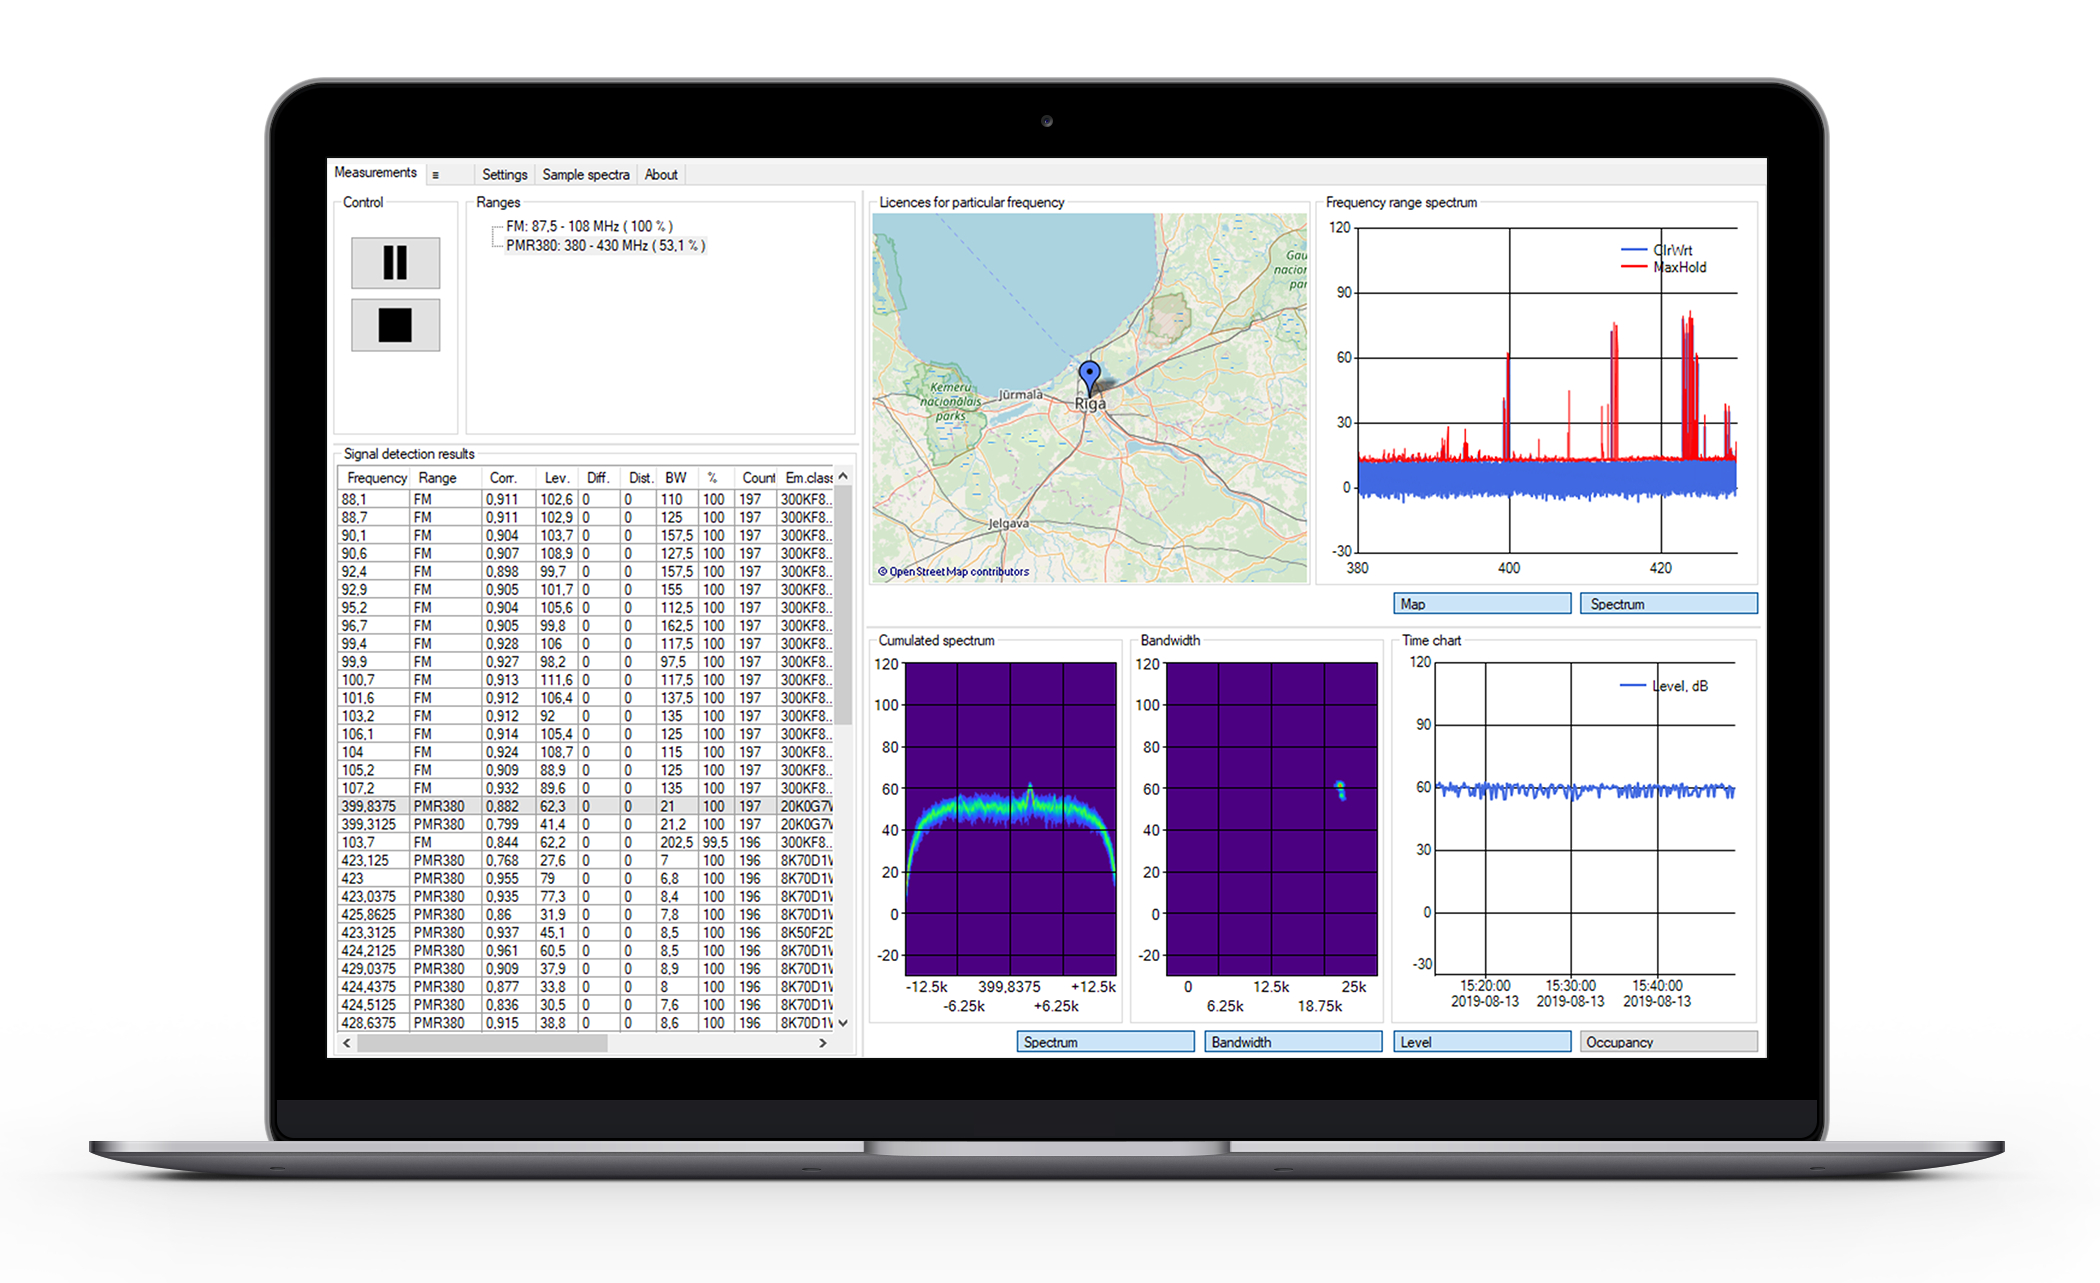Click the Occupancy button
Image resolution: width=2100 pixels, height=1283 pixels.
(1668, 1042)
